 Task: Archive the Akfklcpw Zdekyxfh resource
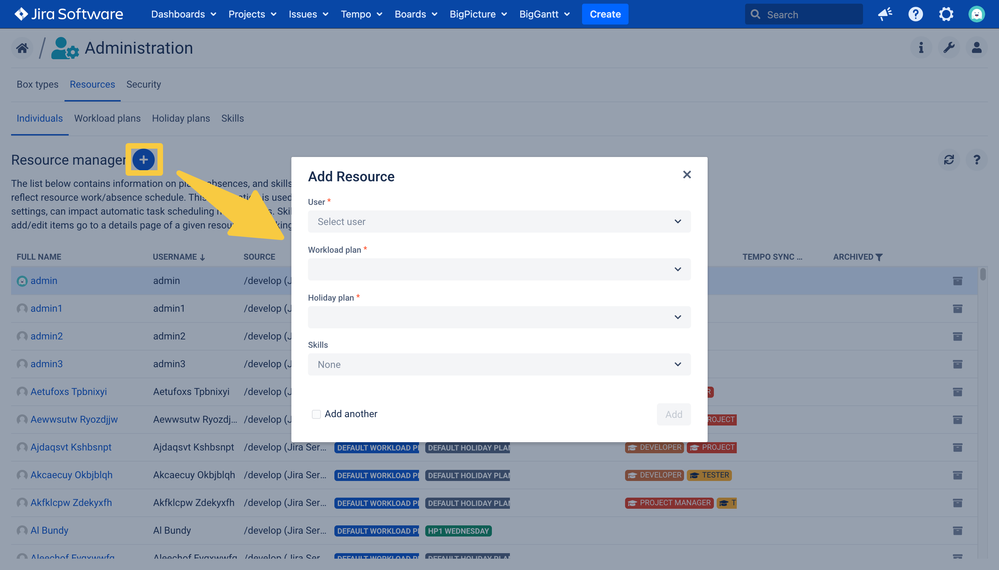pos(958,503)
